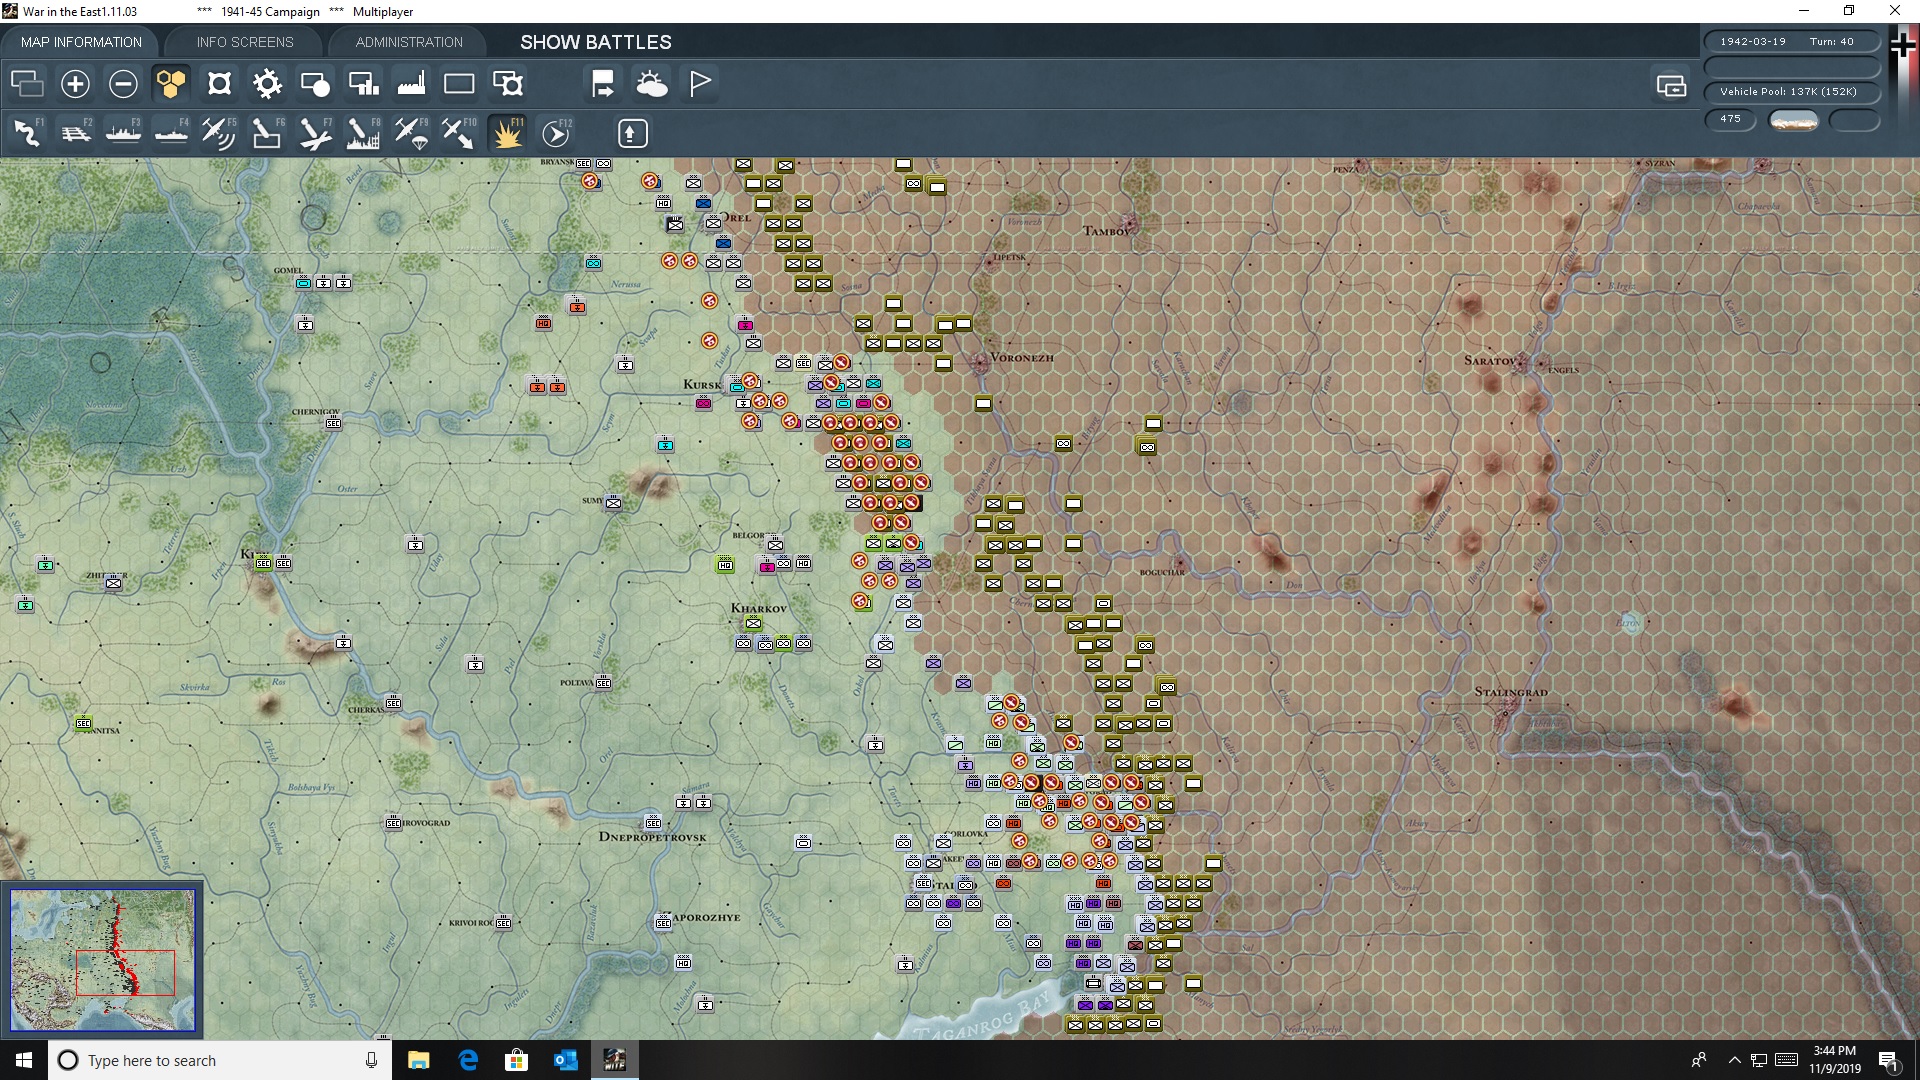Click the rectangle with gear icon
Screen dimensions: 1920x1080
click(x=508, y=84)
